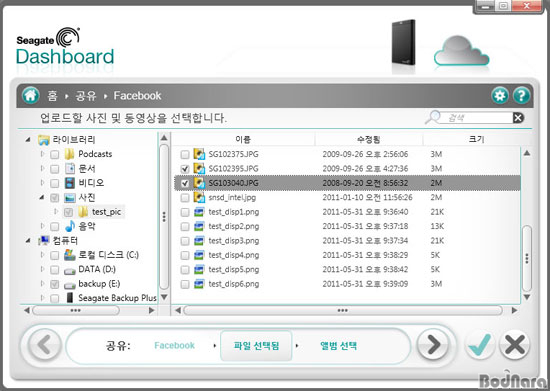Click the folder tree horizontal scrollbar thumb
Screen dimensions: 550x391
(x=76, y=310)
